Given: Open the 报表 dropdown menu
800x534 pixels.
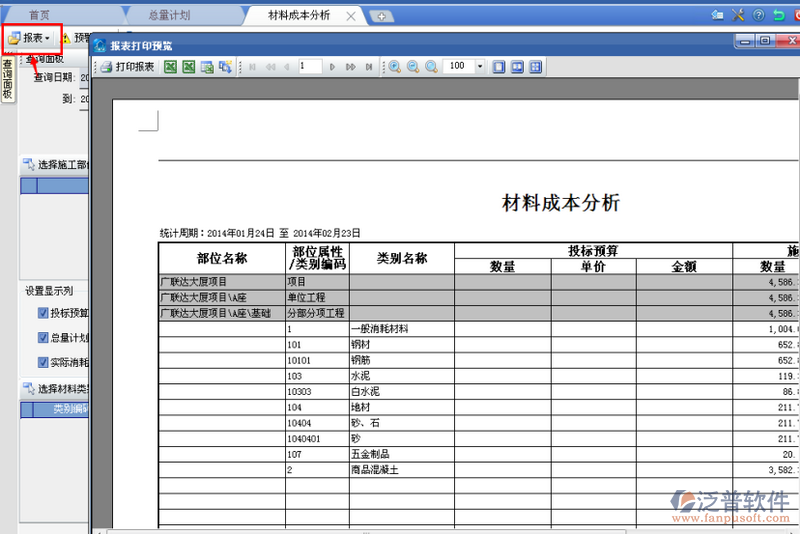Looking at the screenshot, I should click(30, 38).
